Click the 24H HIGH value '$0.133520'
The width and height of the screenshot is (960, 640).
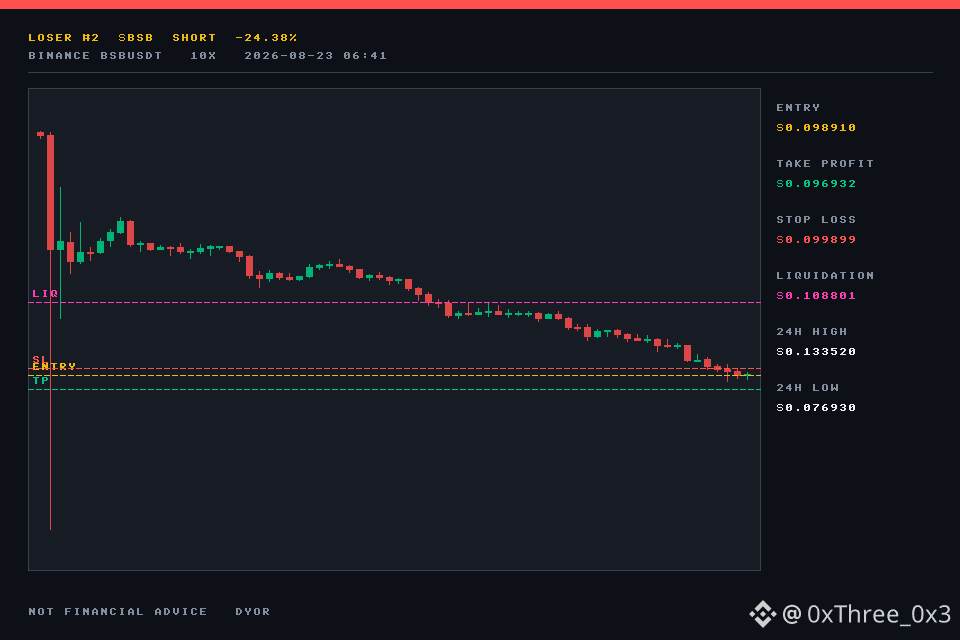click(x=816, y=352)
